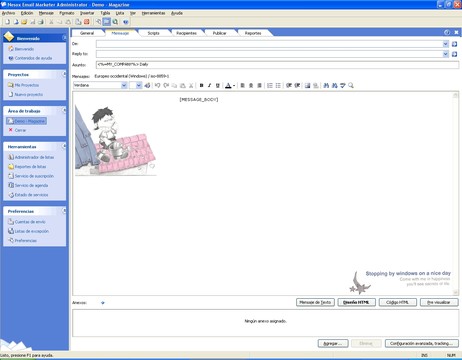Open the Herramientas menu
Viewport: 462px width, 360px height.
click(x=153, y=13)
